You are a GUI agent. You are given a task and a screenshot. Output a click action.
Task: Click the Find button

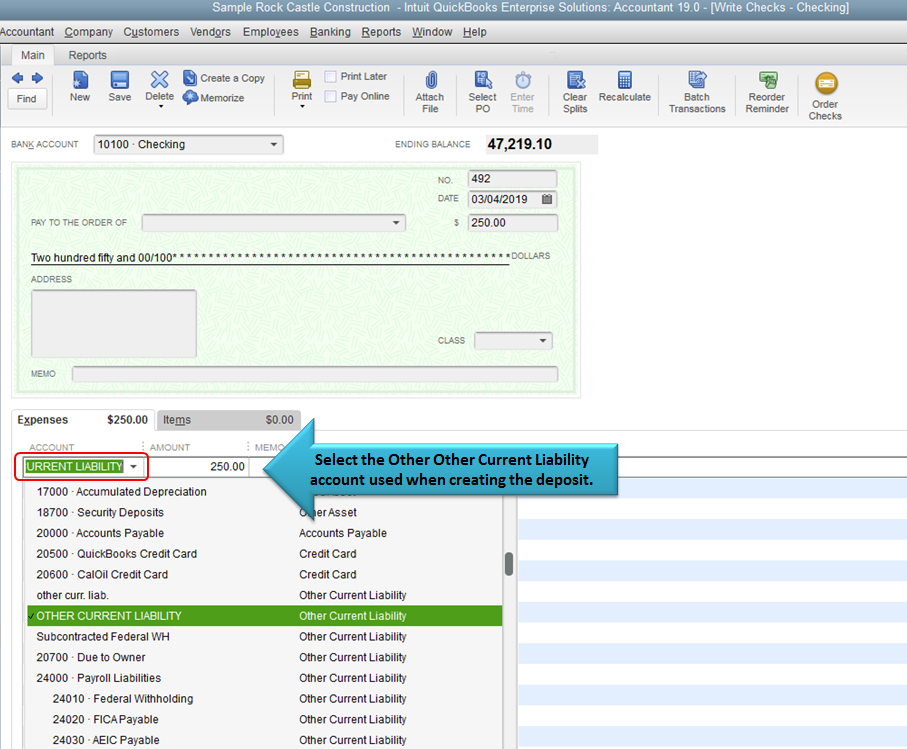[27, 99]
